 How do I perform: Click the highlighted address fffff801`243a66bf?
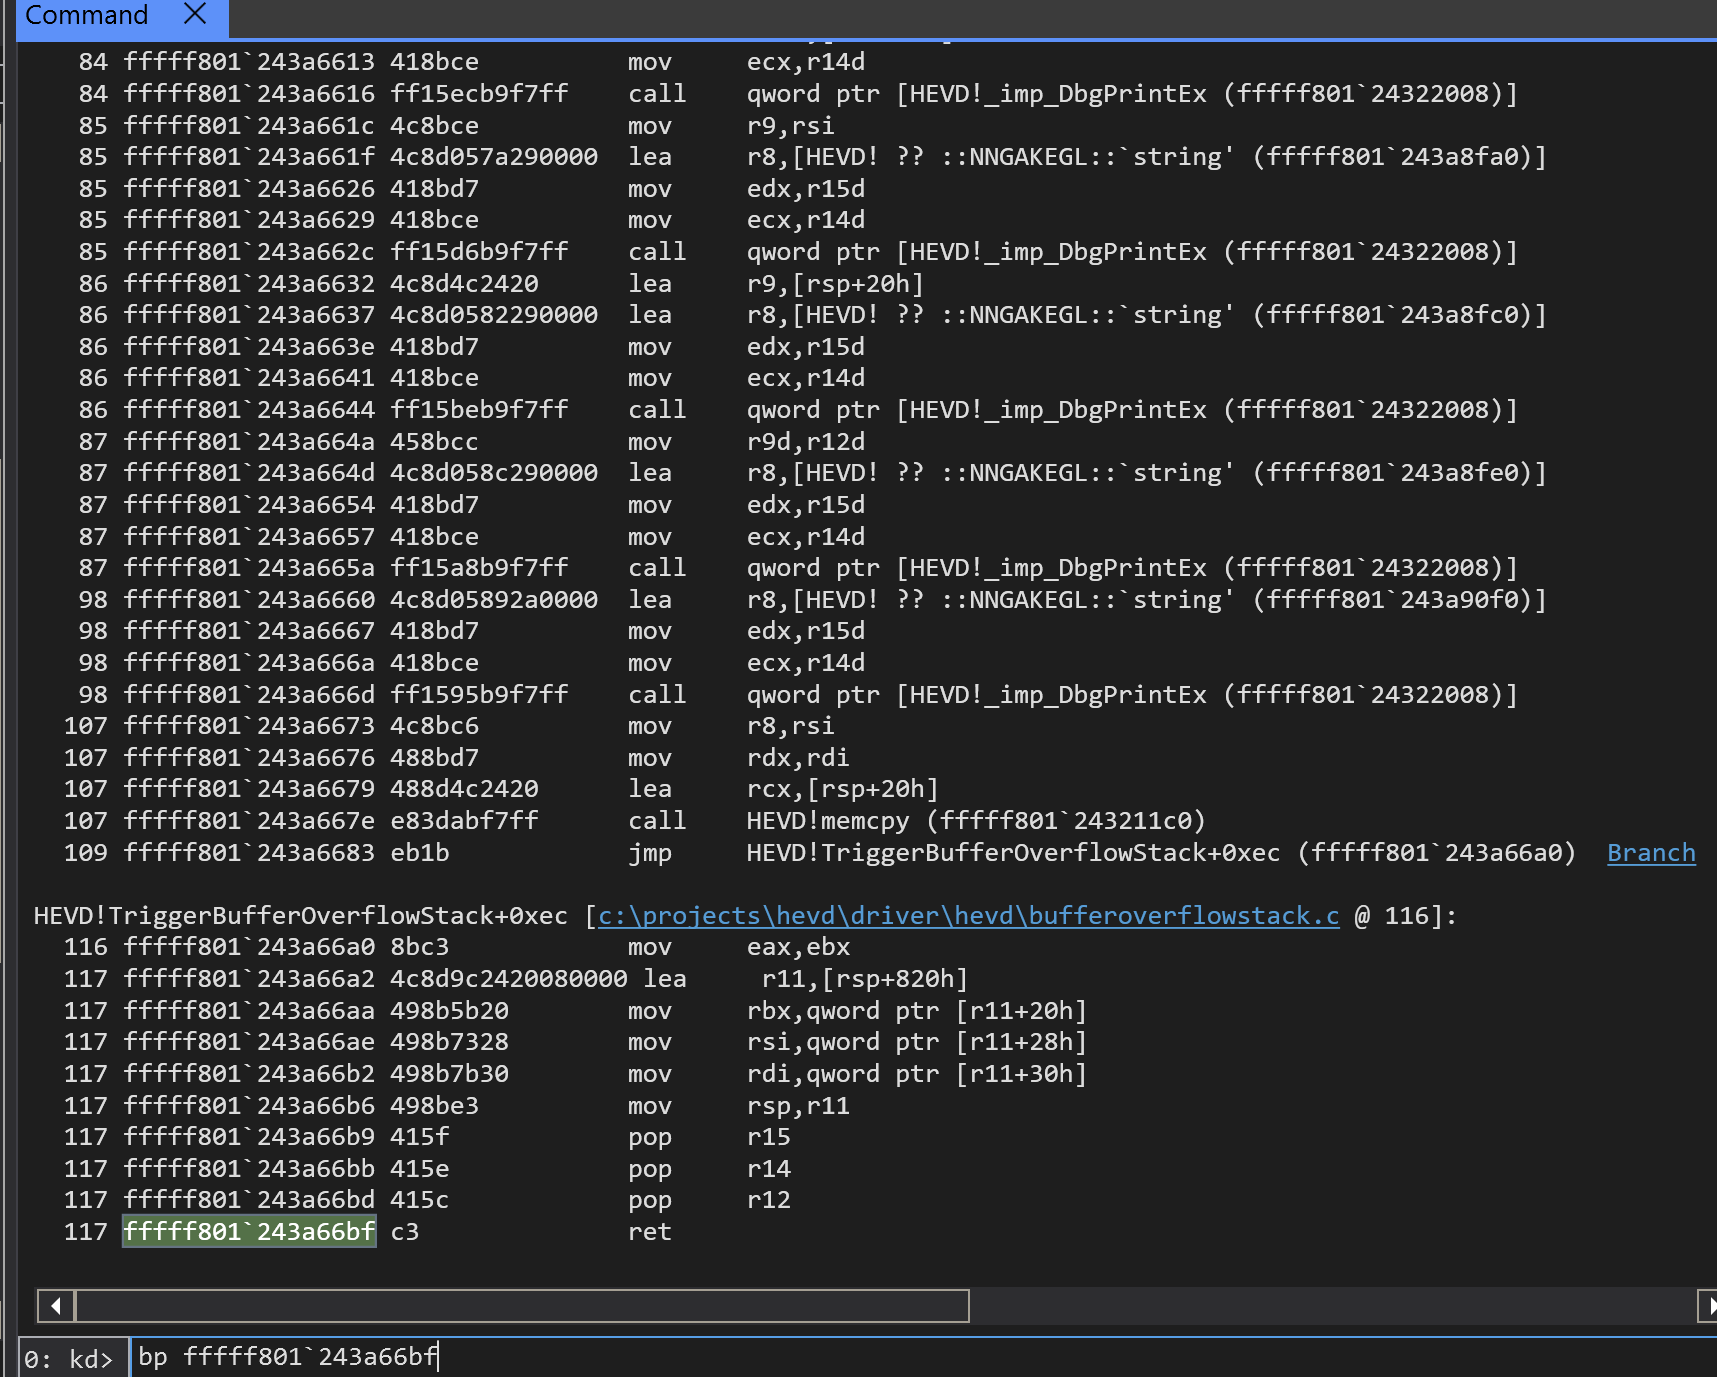click(x=249, y=1232)
